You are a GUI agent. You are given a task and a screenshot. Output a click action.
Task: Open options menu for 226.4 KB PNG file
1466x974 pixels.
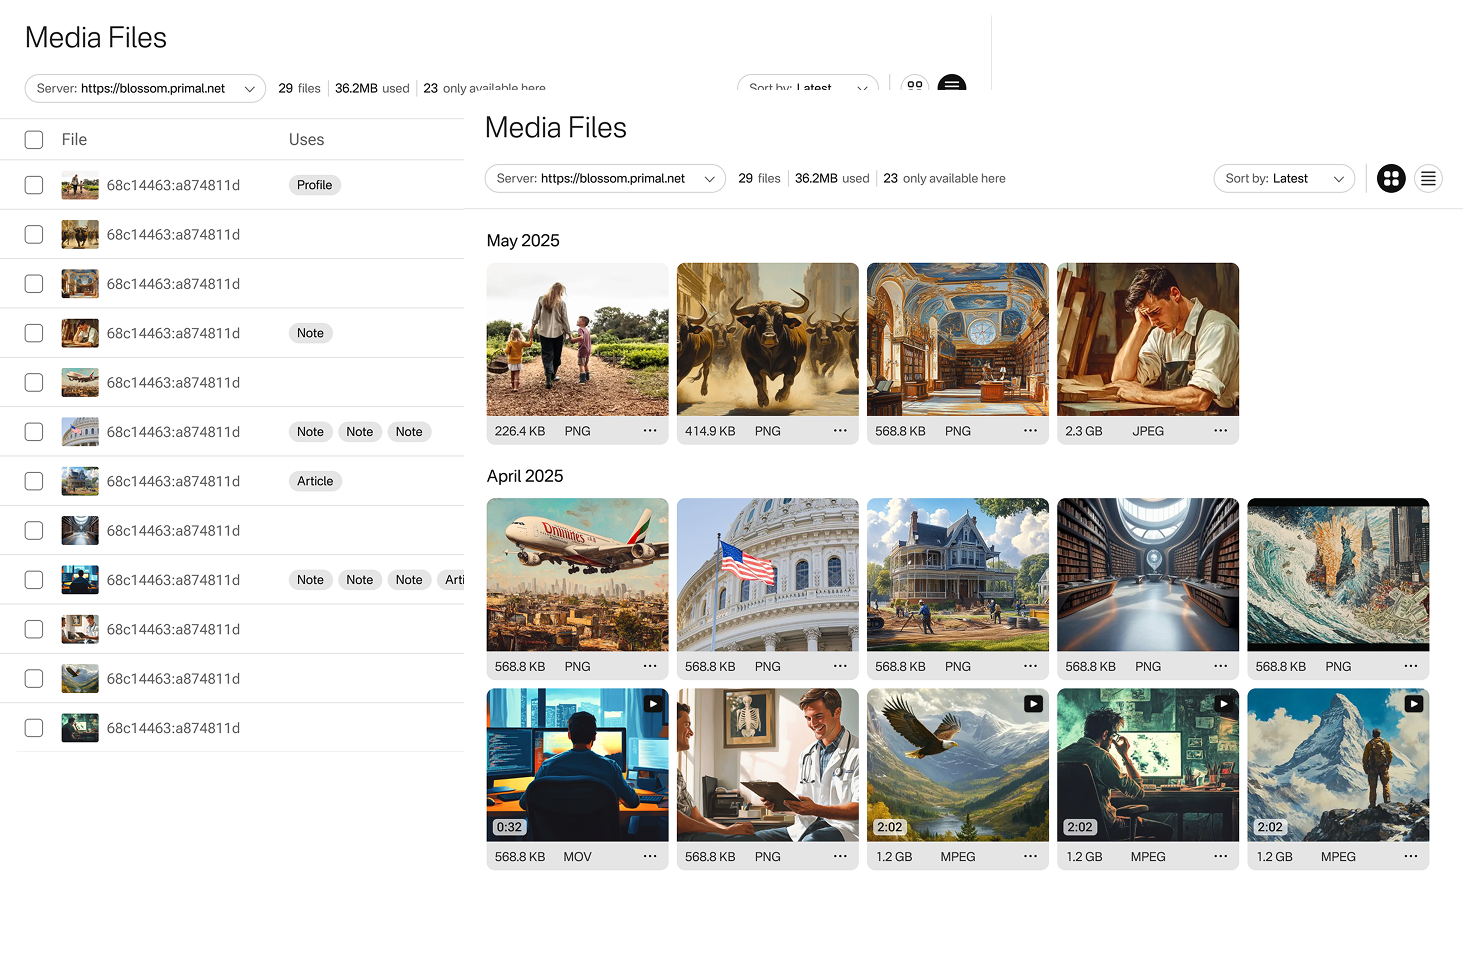pos(650,431)
